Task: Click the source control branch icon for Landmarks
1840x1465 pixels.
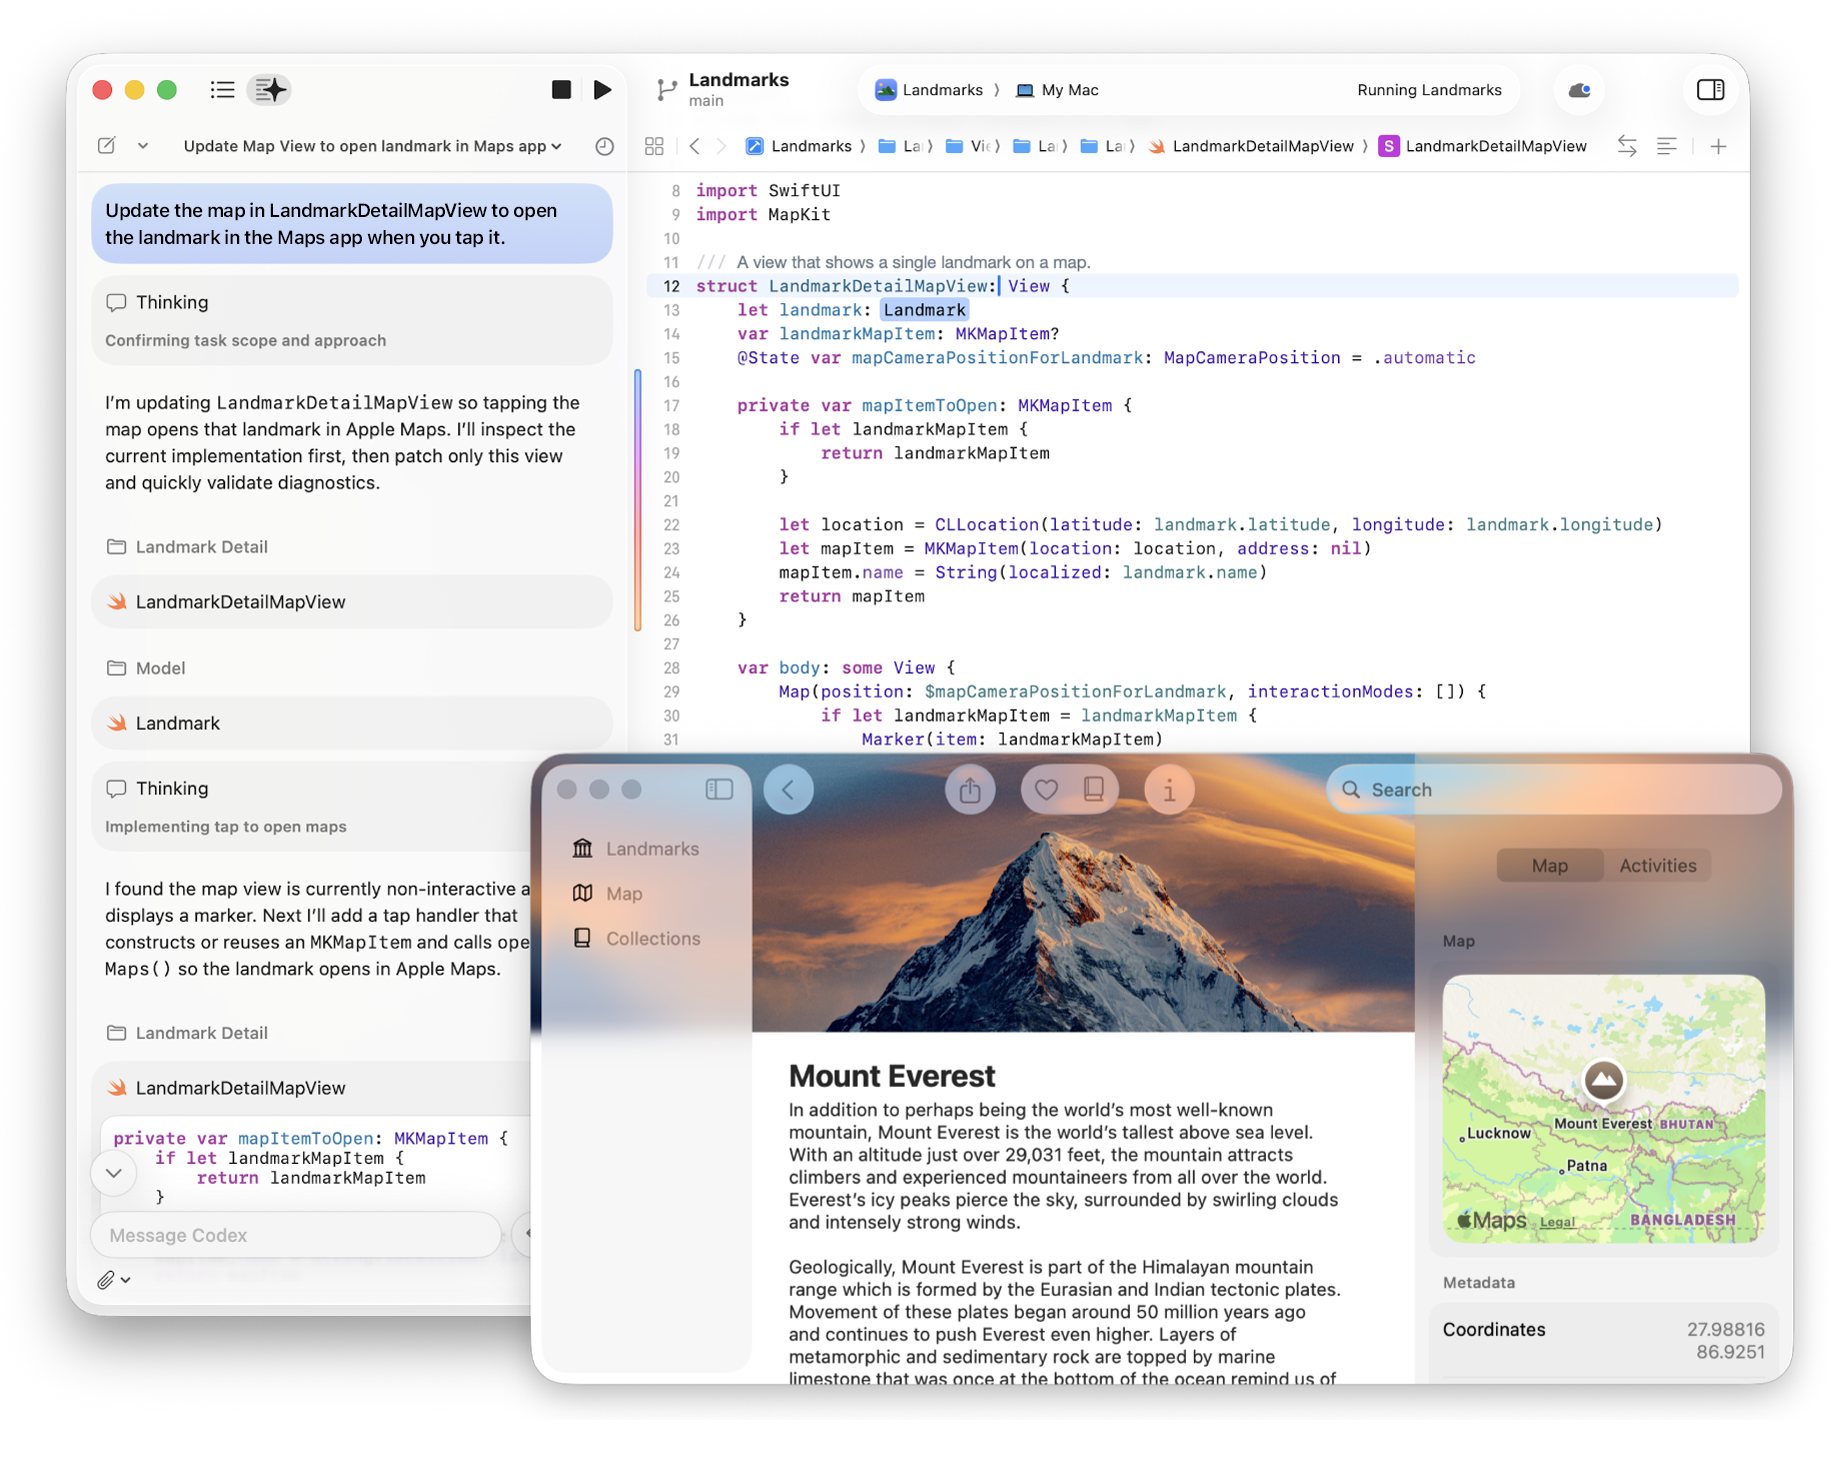Action: [667, 90]
